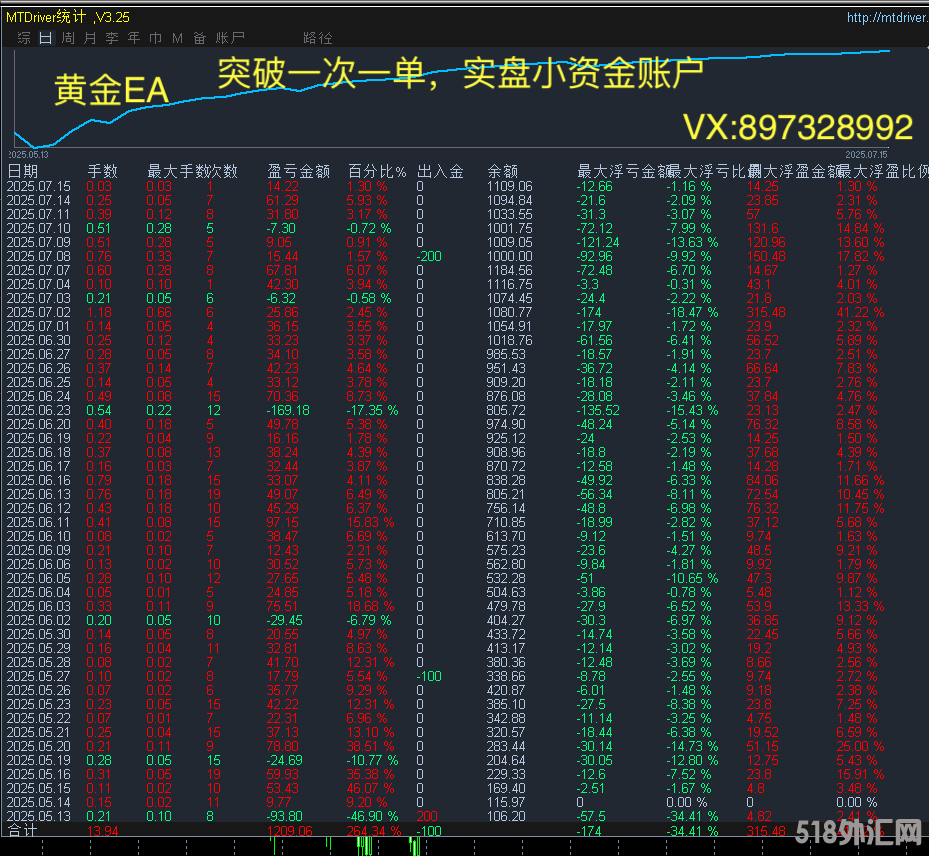
Task: Open the 备 notes view
Action: click(198, 37)
